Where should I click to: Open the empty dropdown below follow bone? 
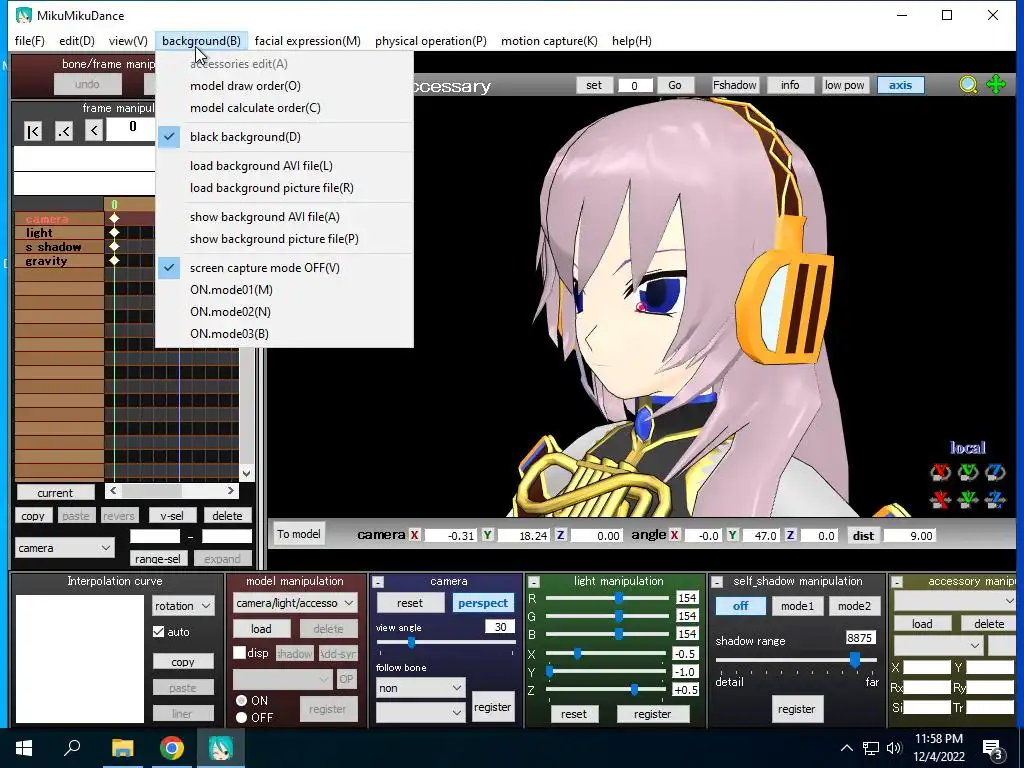click(421, 712)
